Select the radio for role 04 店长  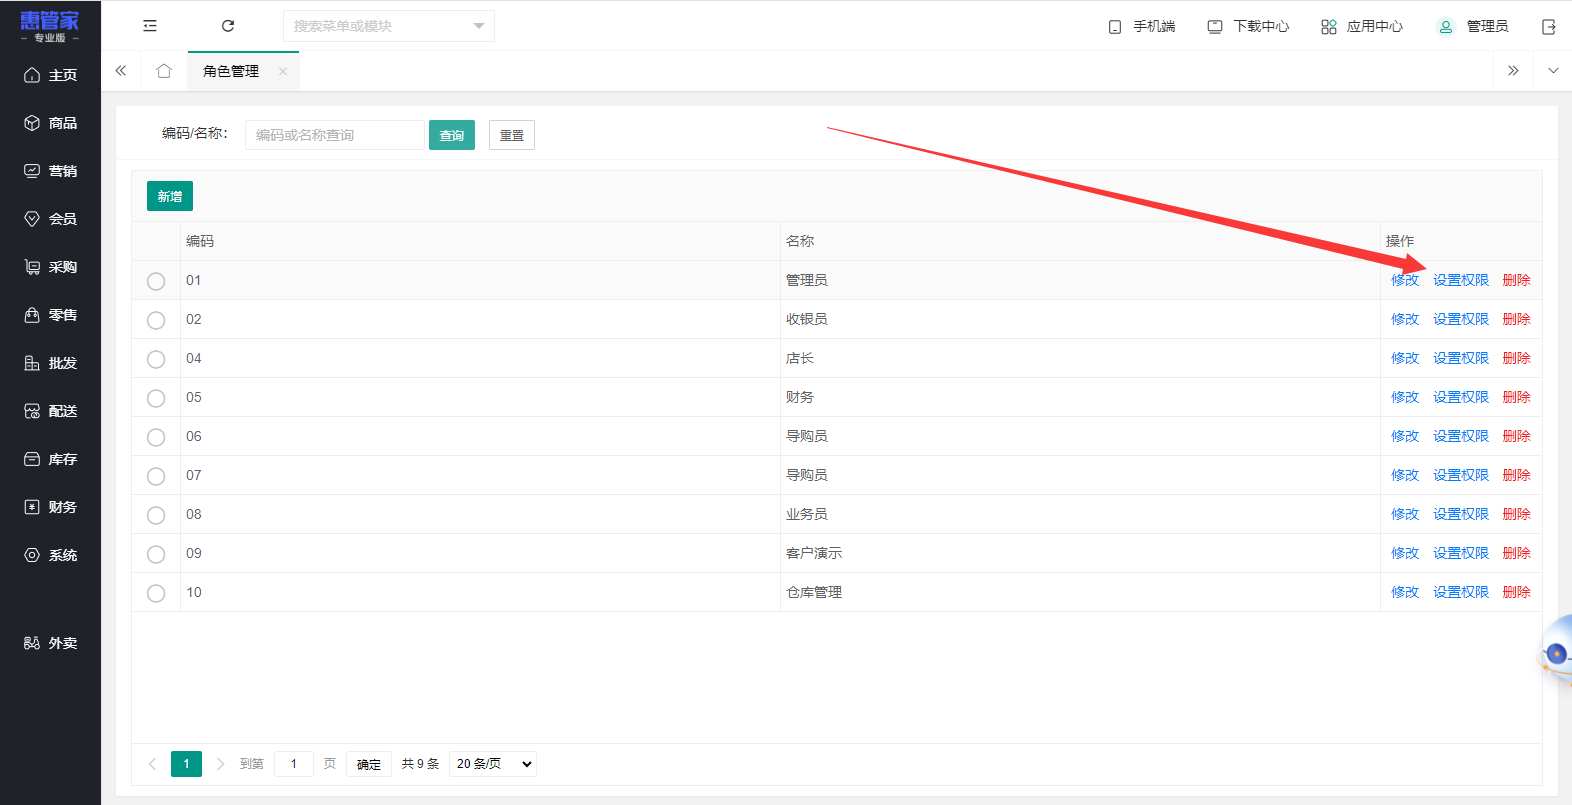click(x=156, y=359)
